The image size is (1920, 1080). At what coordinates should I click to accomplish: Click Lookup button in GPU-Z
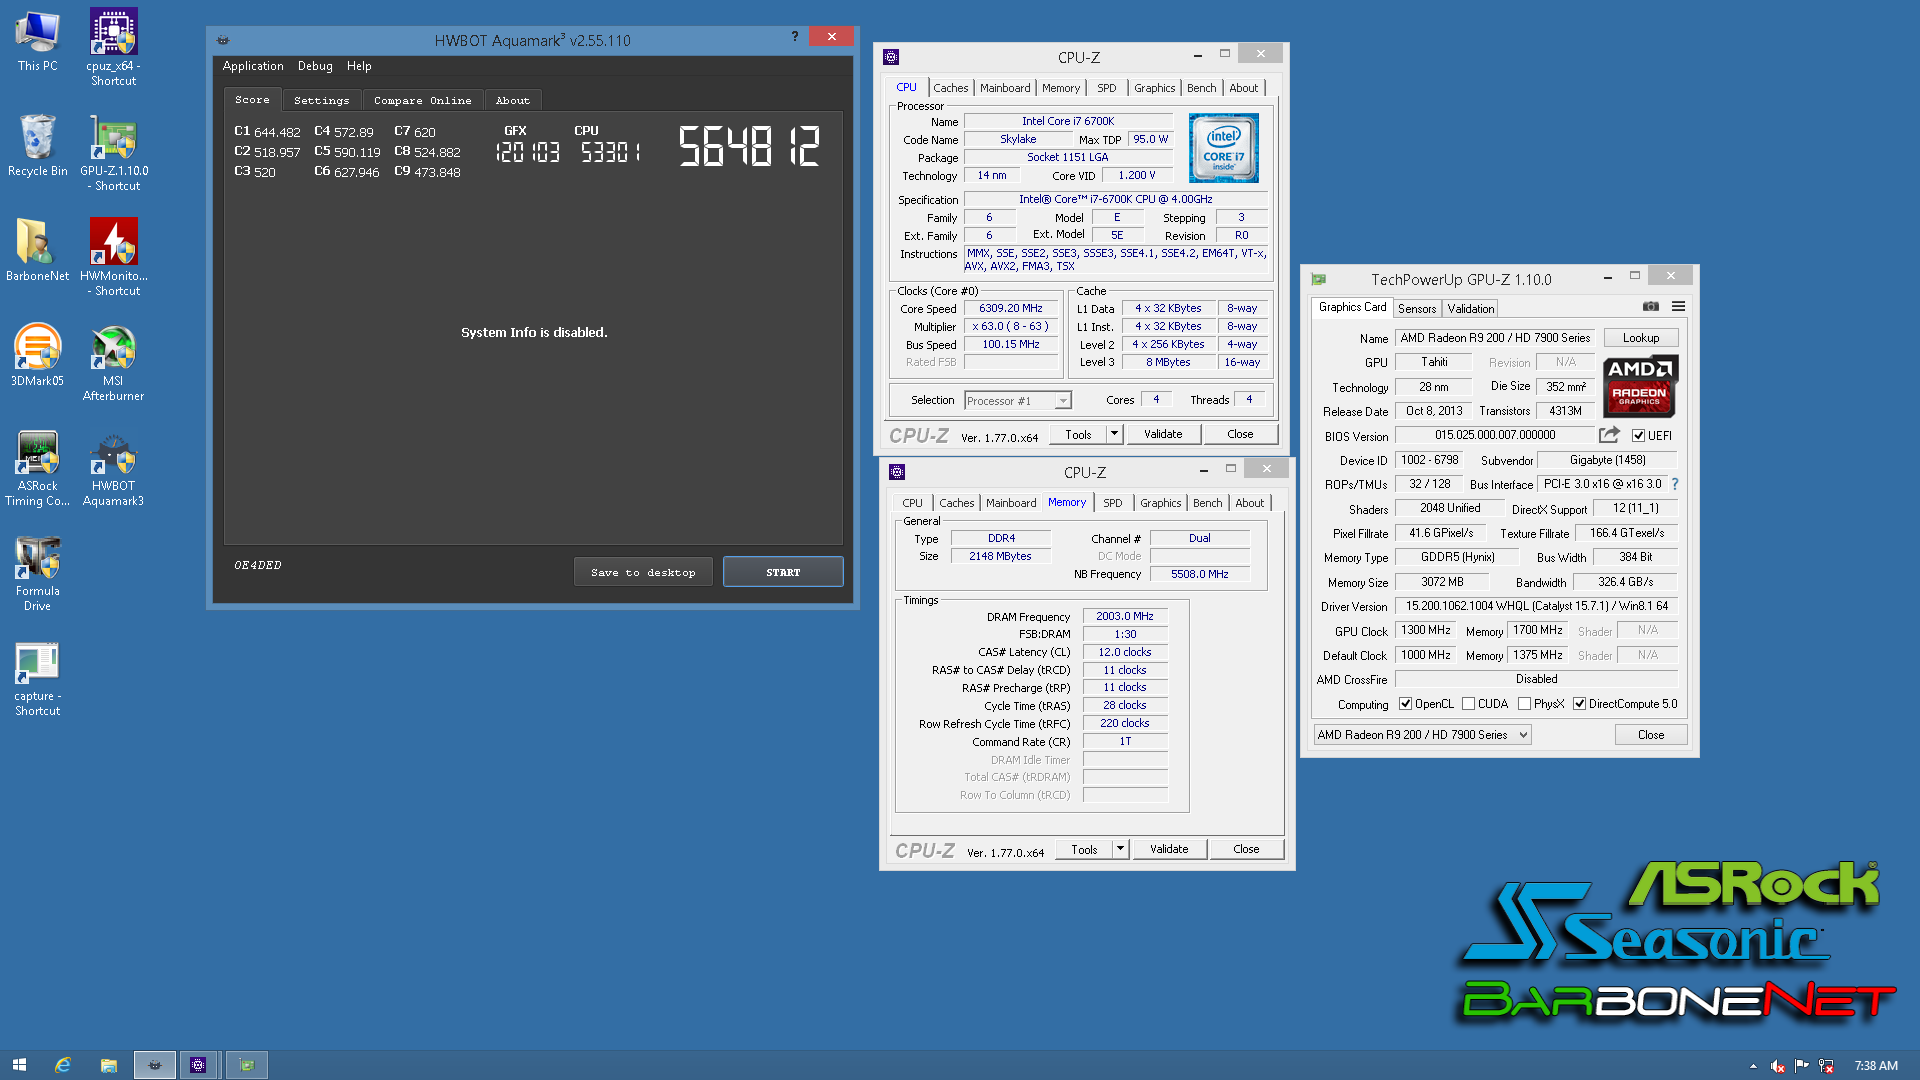point(1641,338)
